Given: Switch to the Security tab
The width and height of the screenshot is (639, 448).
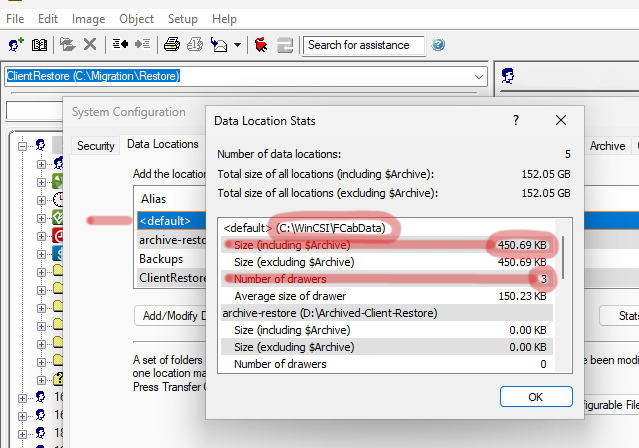Looking at the screenshot, I should (96, 146).
